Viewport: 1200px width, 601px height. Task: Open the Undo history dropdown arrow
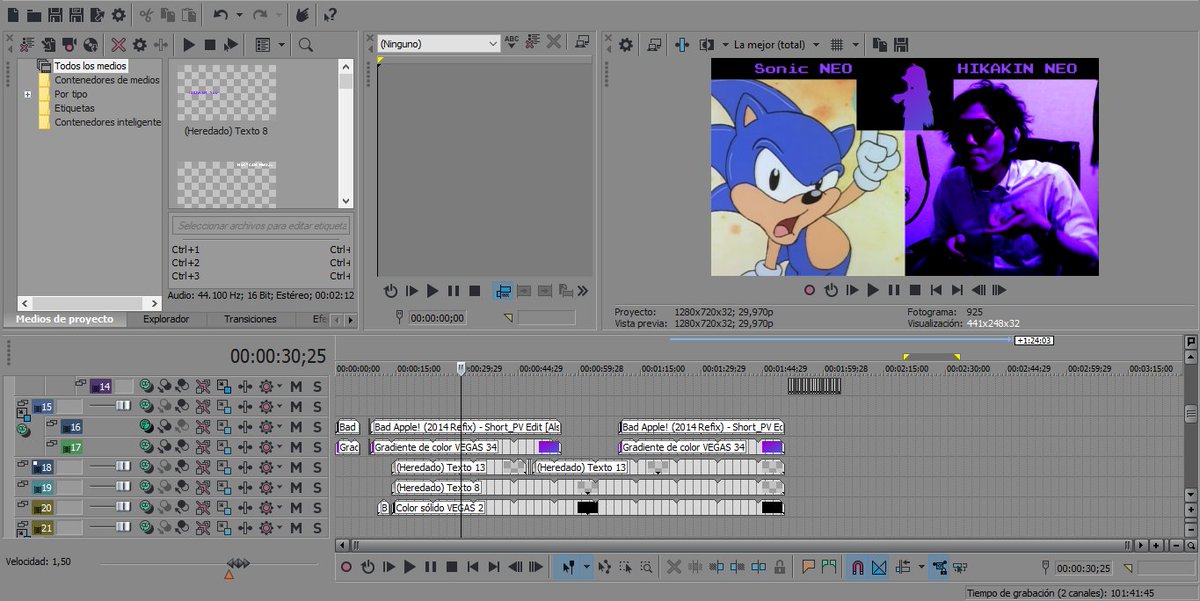tap(238, 15)
